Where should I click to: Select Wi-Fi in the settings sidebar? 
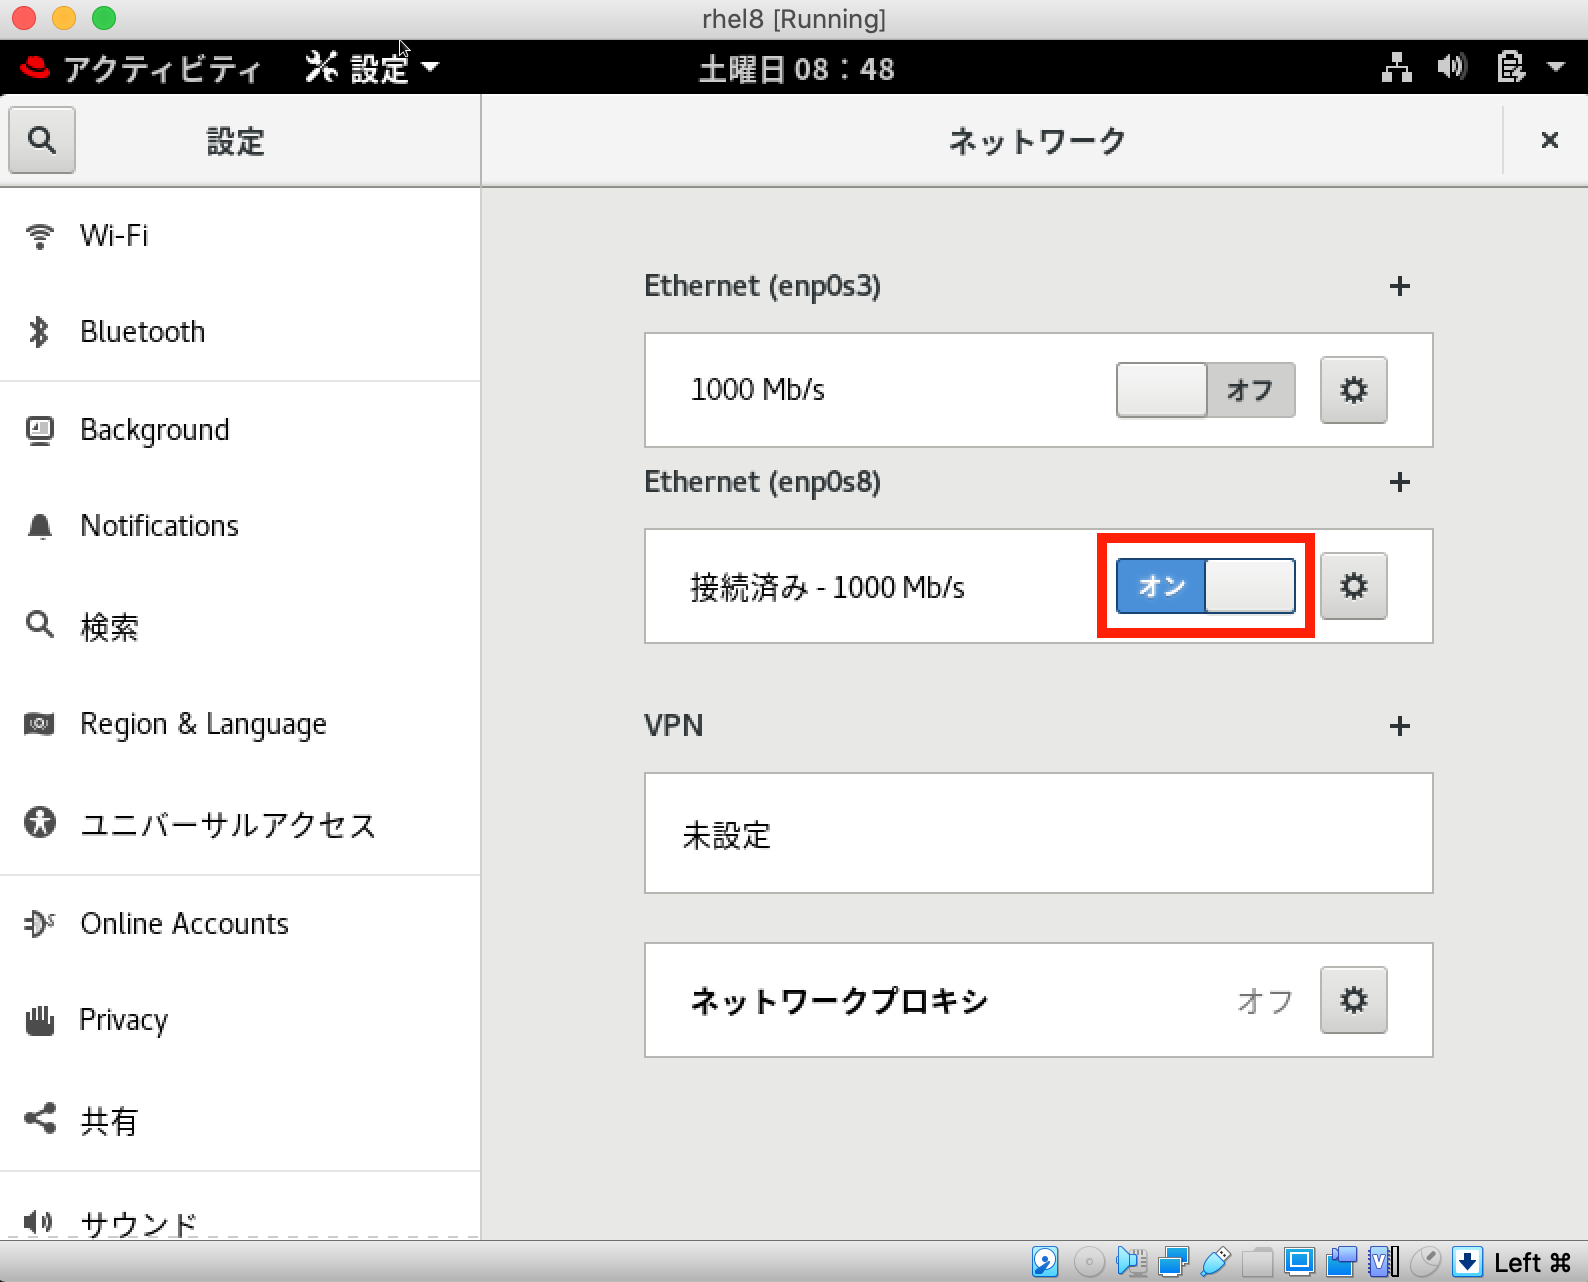pyautogui.click(x=240, y=236)
